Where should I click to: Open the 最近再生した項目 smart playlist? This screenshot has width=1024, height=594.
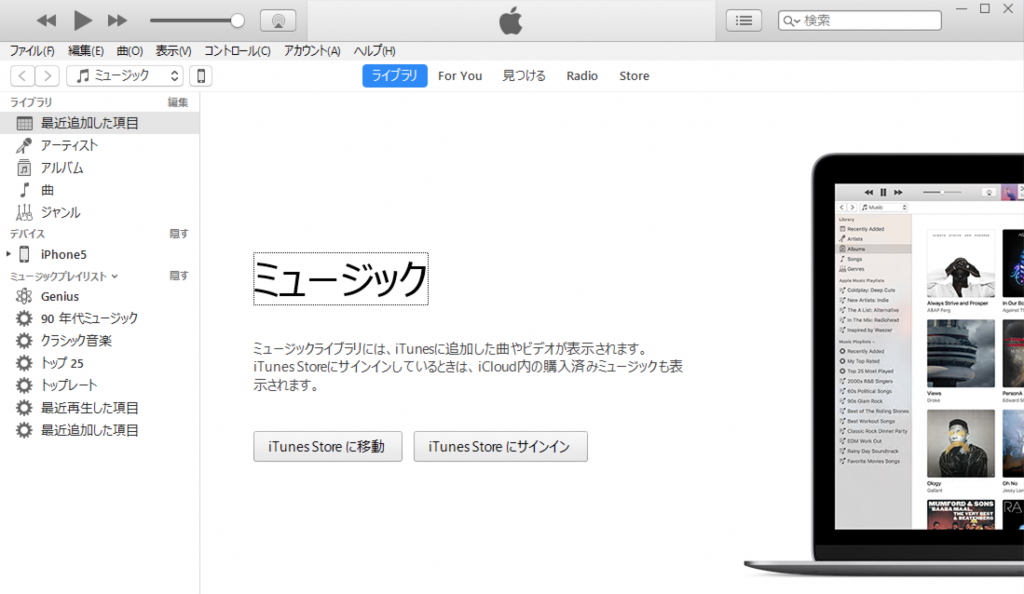(x=99, y=408)
